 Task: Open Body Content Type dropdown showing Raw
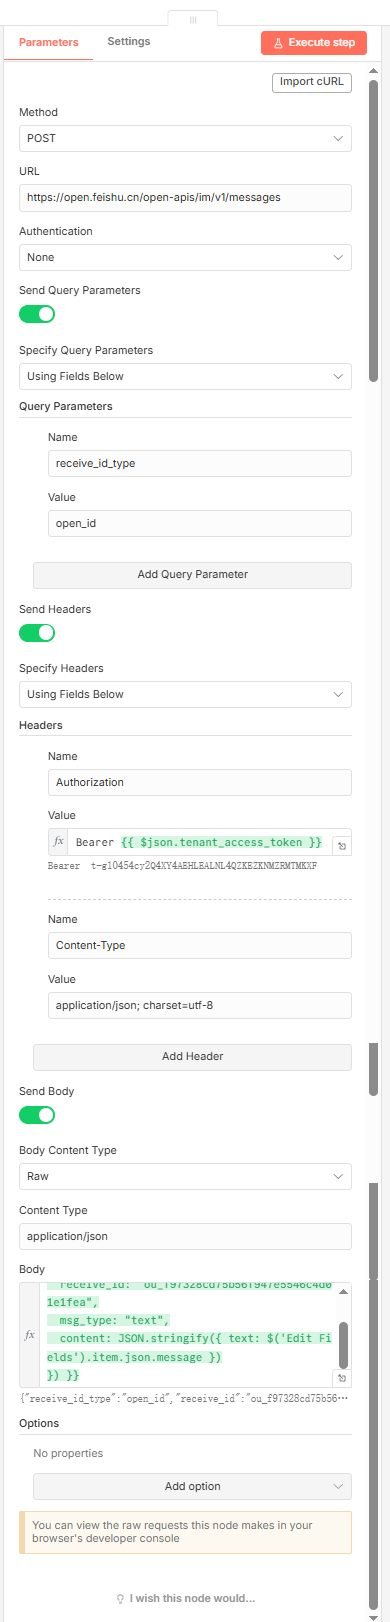point(185,1176)
